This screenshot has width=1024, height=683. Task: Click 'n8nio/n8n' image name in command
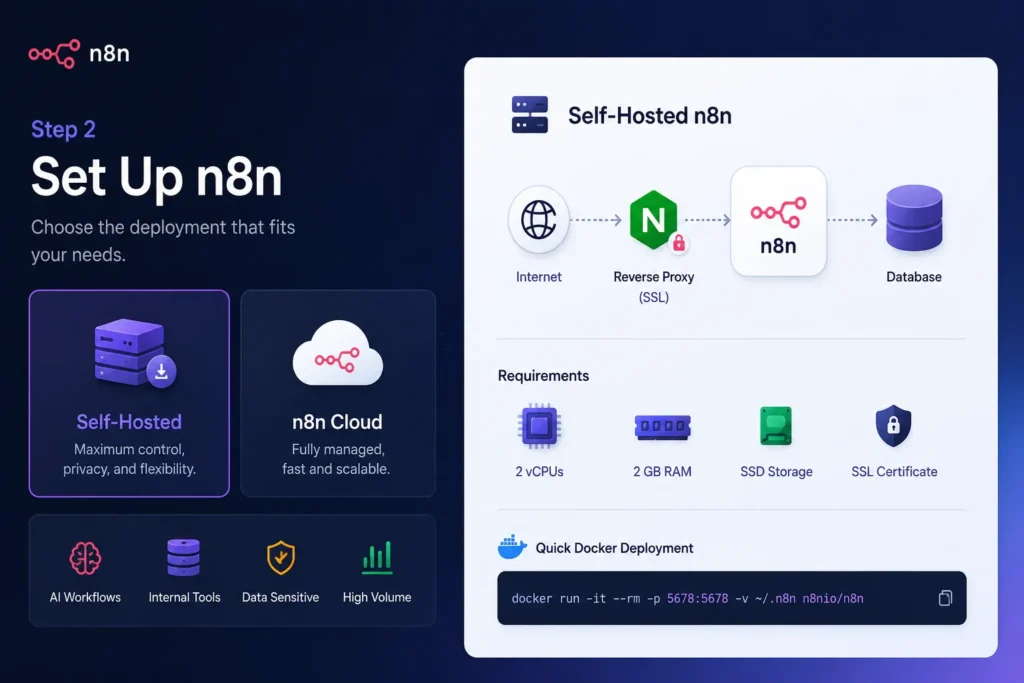coord(833,599)
